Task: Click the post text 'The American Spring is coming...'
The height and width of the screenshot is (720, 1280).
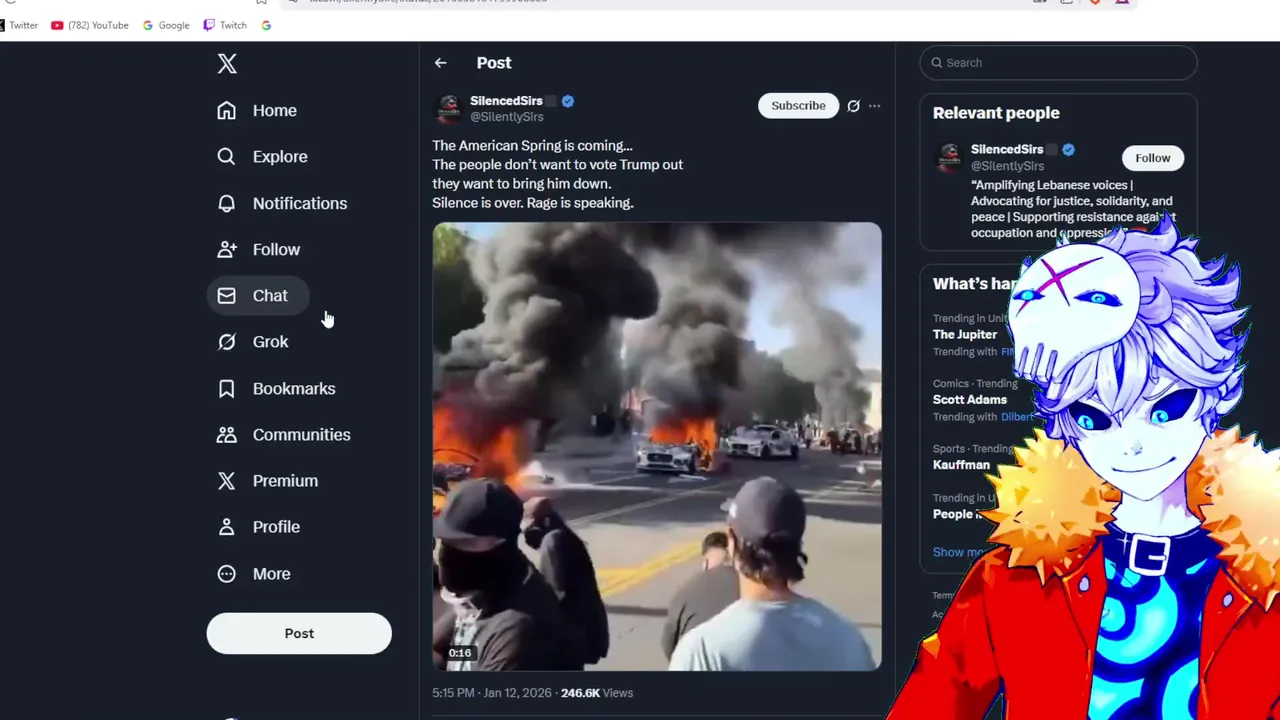Action: (x=532, y=146)
